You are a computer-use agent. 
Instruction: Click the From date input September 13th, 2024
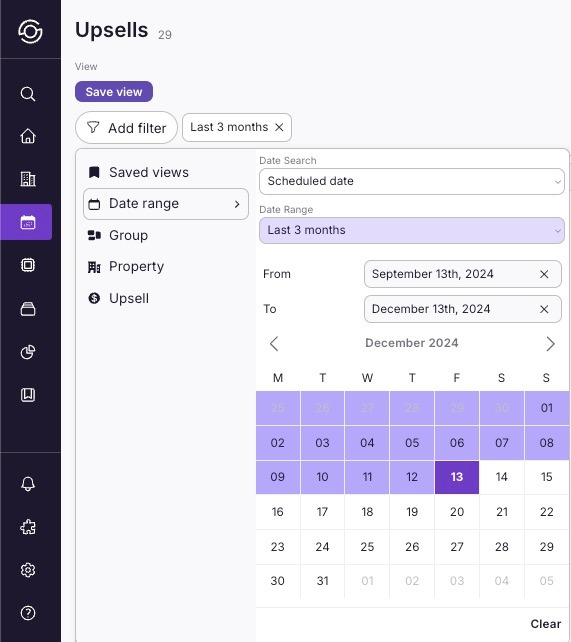pos(463,274)
